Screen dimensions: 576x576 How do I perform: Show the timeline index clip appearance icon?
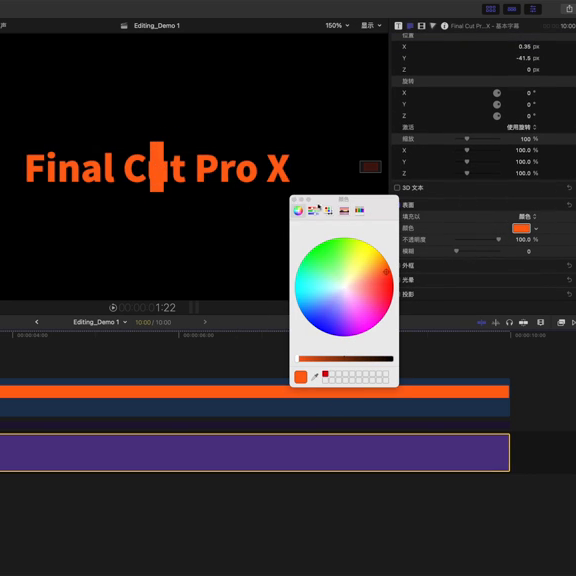tap(540, 323)
